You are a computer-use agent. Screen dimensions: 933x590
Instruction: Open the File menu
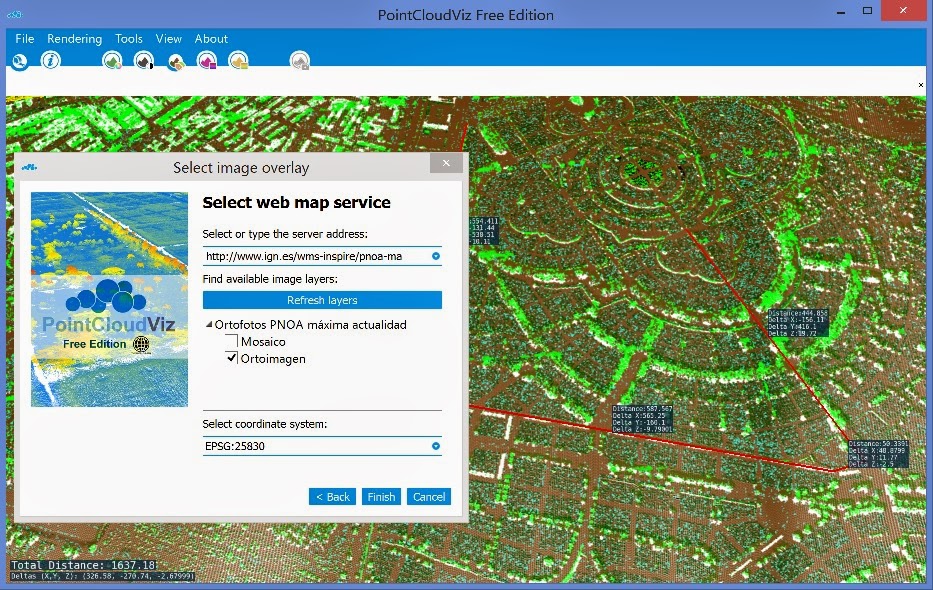[24, 39]
